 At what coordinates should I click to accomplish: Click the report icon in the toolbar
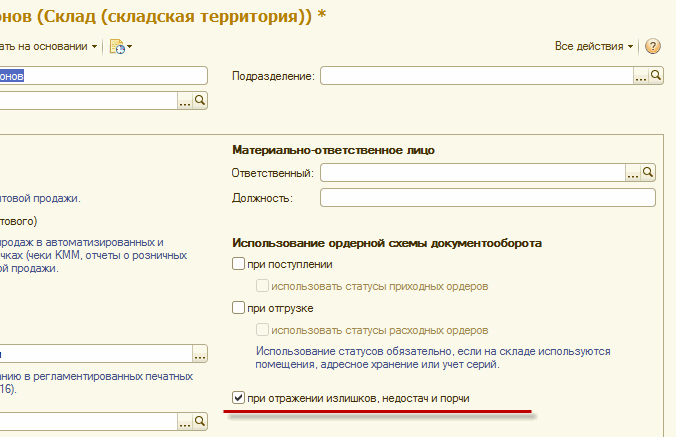(116, 46)
